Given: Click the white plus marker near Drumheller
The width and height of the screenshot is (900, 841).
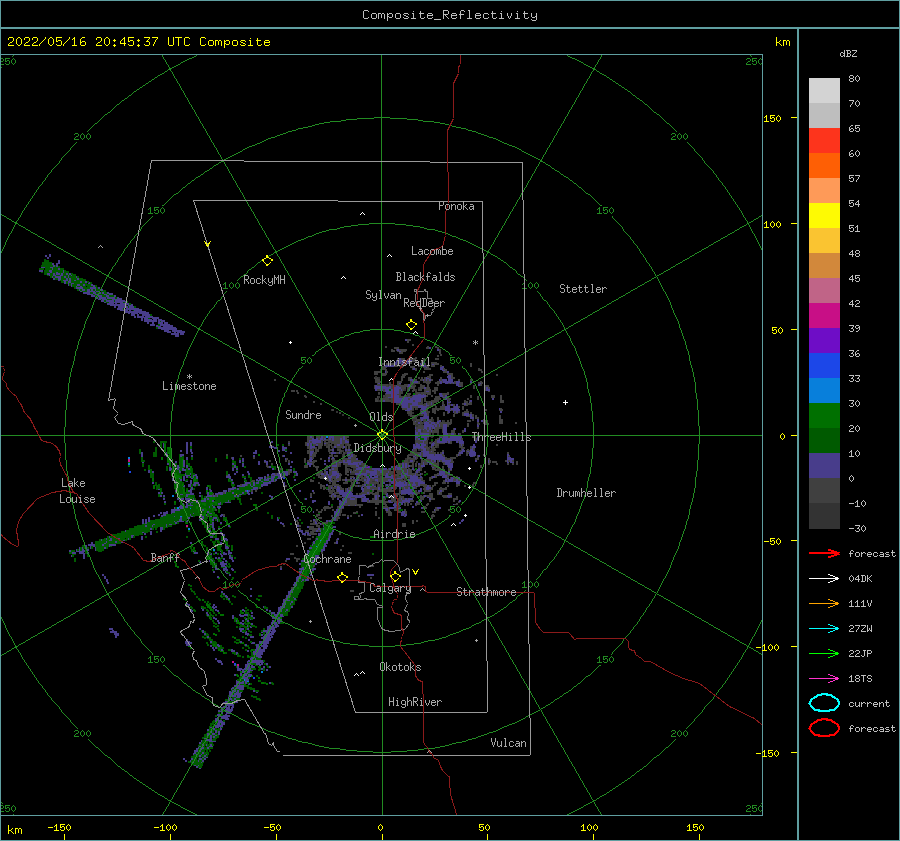Looking at the screenshot, I should [x=565, y=402].
